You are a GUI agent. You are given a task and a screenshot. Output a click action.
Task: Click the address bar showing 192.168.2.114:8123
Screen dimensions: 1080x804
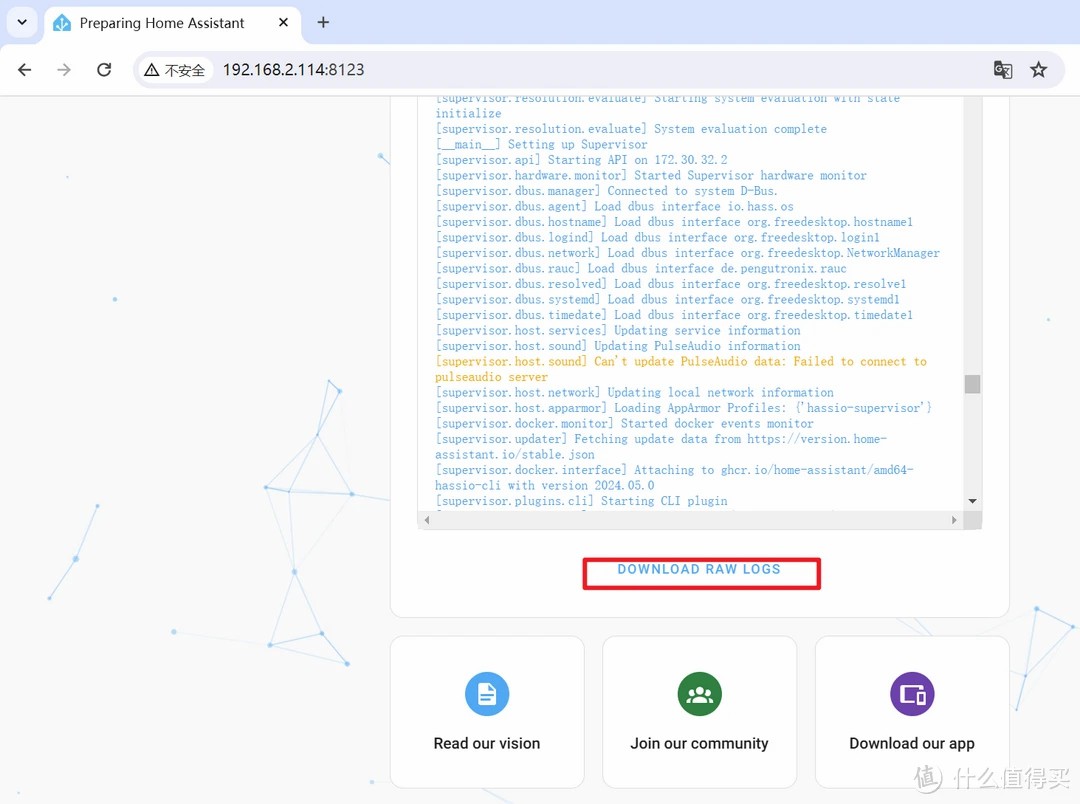pyautogui.click(x=500, y=70)
